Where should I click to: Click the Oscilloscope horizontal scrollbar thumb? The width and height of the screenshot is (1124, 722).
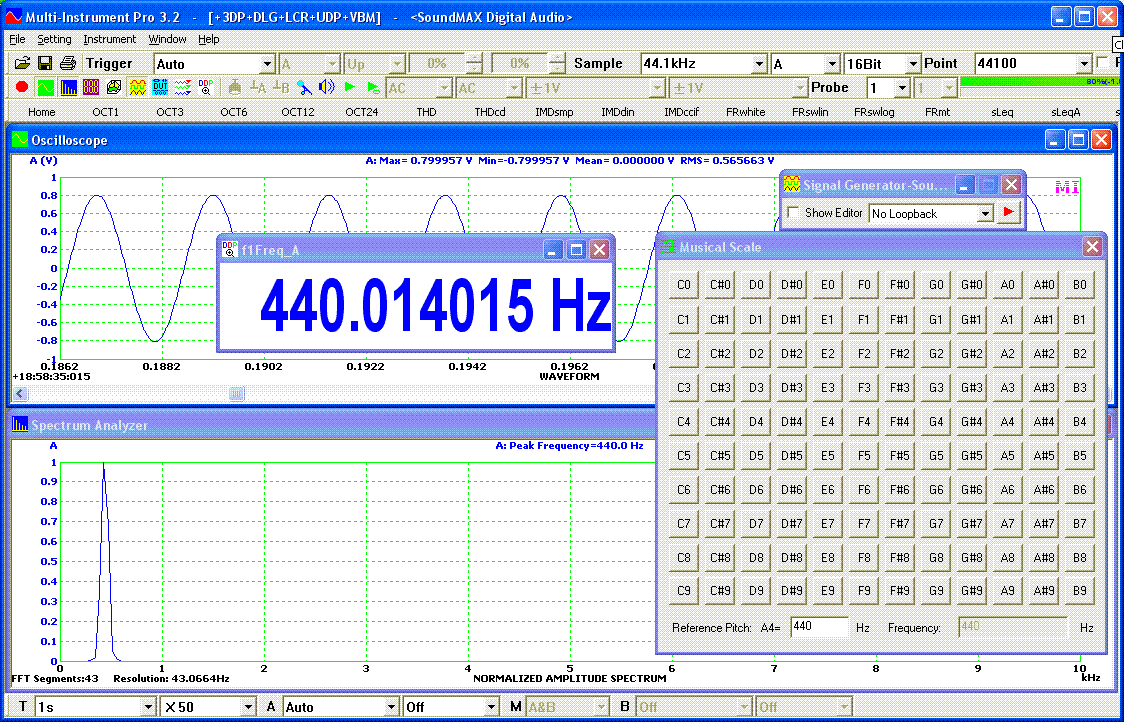237,394
